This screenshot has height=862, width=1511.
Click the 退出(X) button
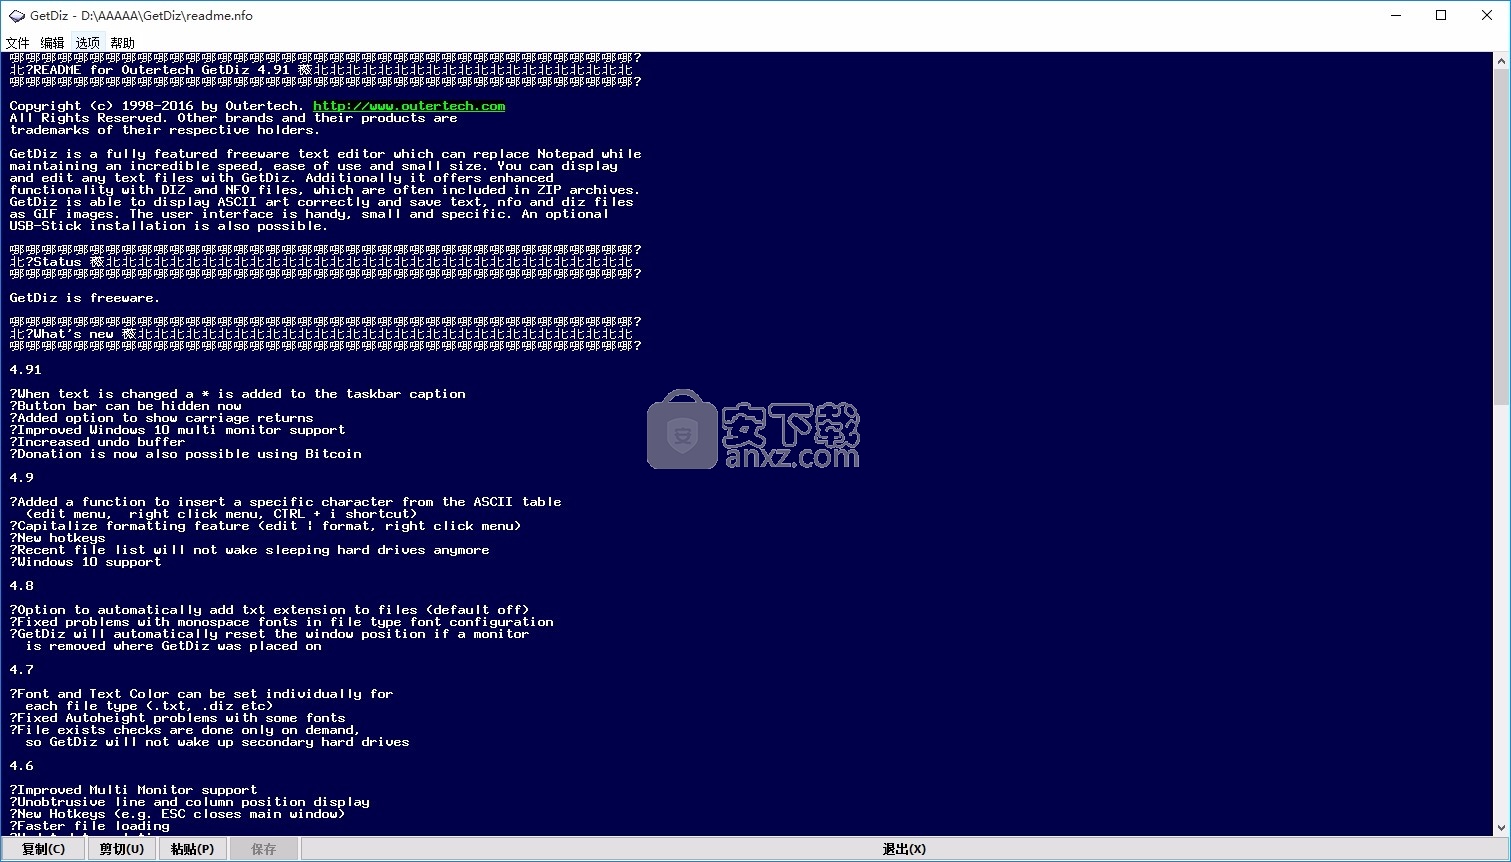904,849
